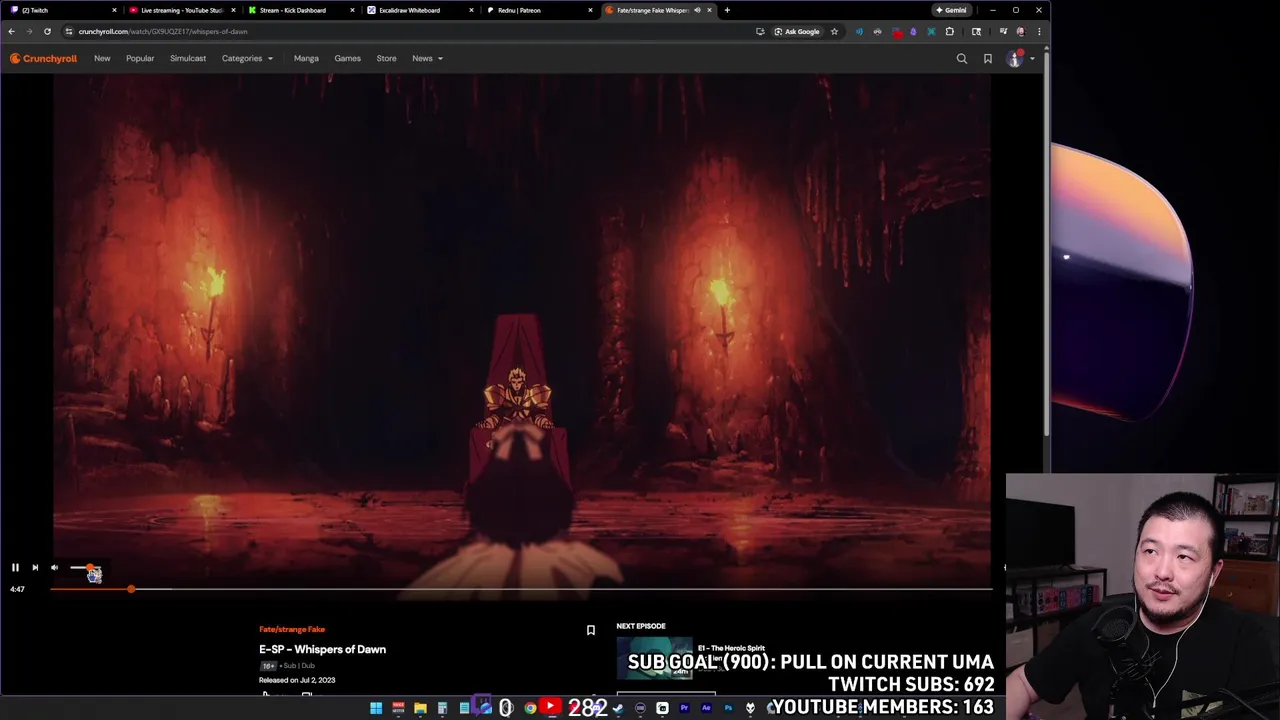Open the Crunchyroll home logo
Image resolution: width=1280 pixels, height=720 pixels.
[x=43, y=58]
